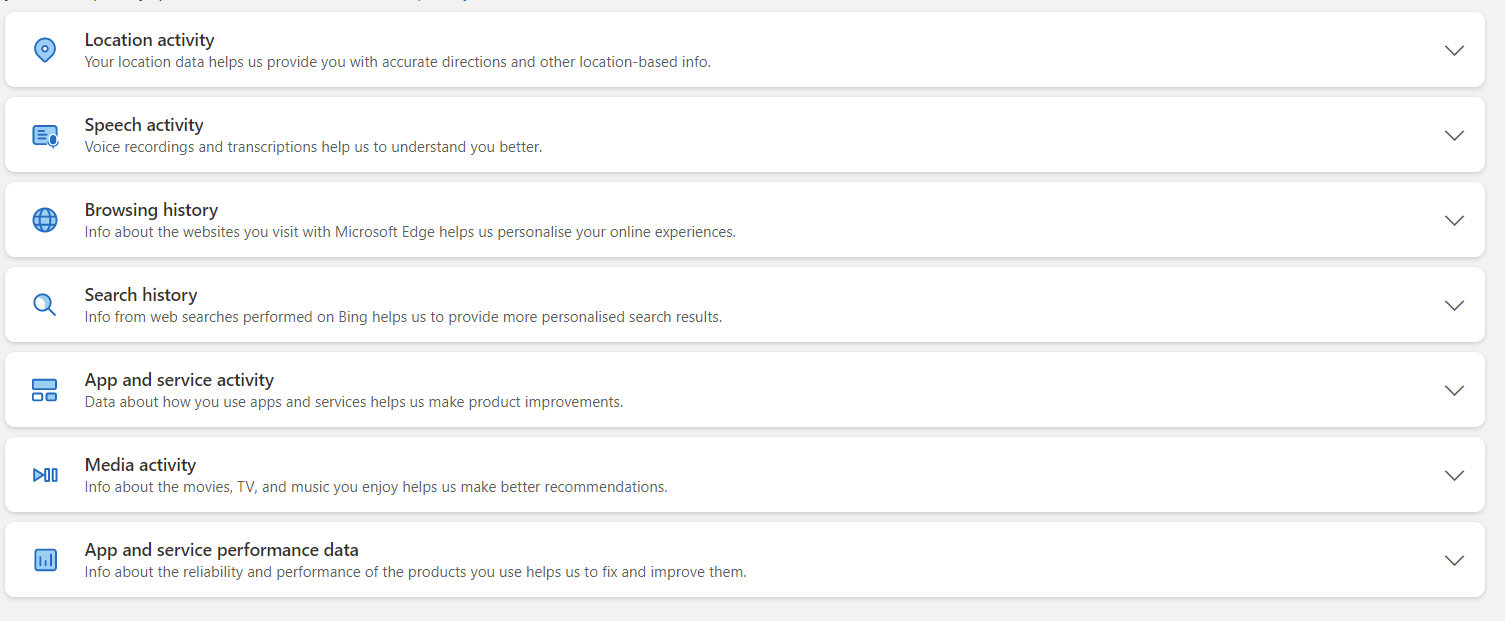Expand the App and service activity chevron
Screen dimensions: 1505x621
click(x=1454, y=390)
